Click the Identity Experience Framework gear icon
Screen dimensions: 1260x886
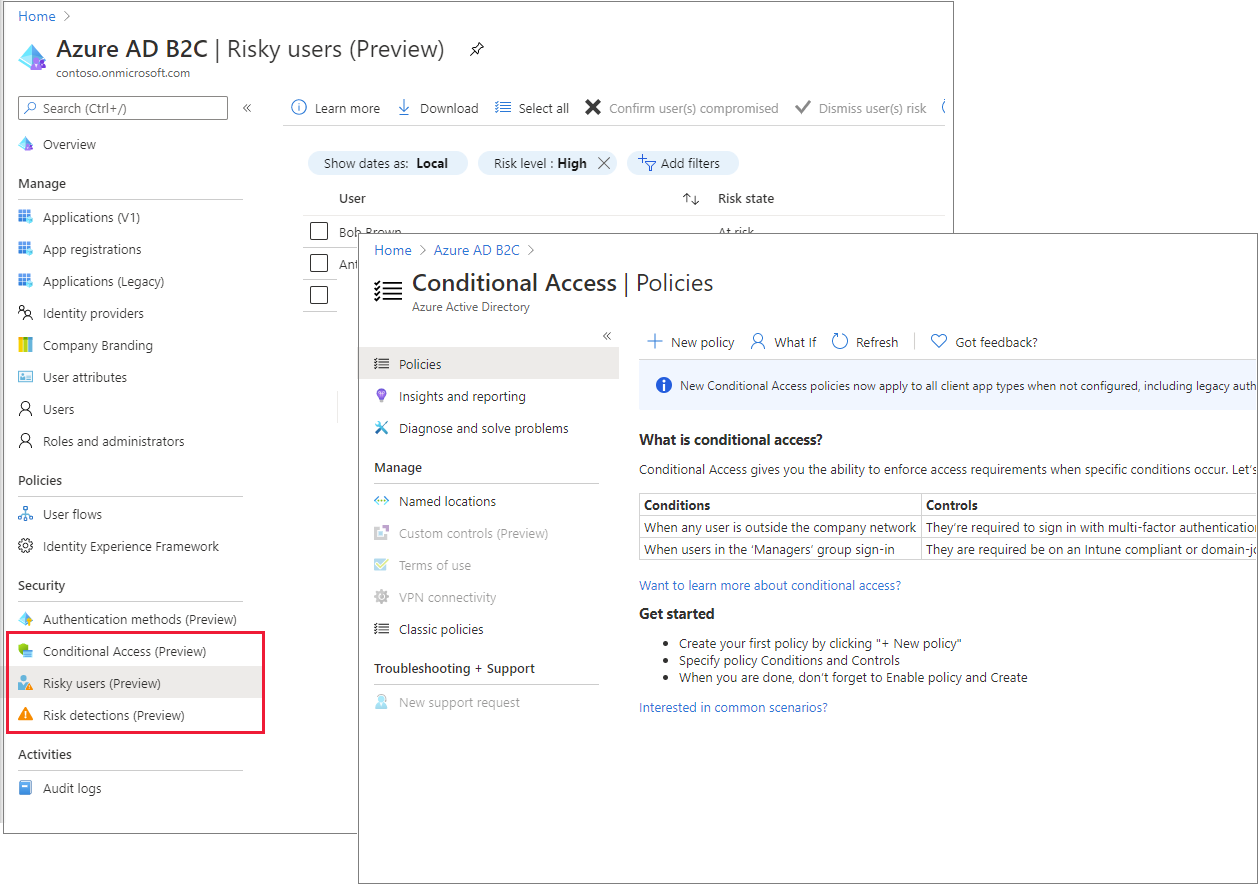[x=26, y=546]
